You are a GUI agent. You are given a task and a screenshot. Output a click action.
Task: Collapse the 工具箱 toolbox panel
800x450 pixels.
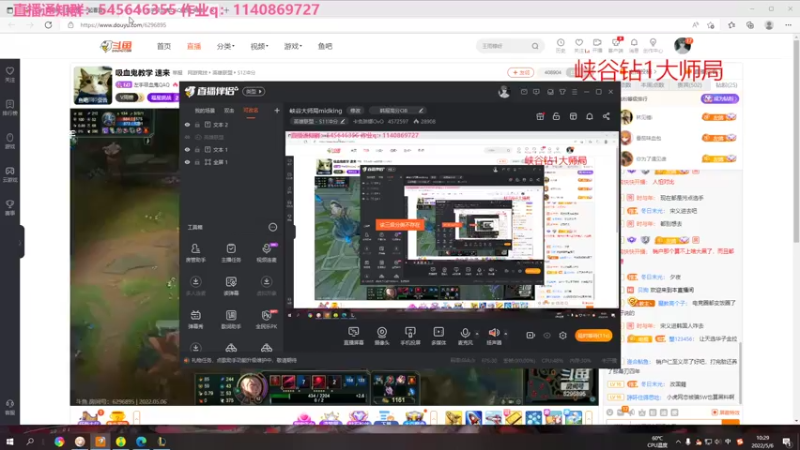pyautogui.click(x=273, y=227)
